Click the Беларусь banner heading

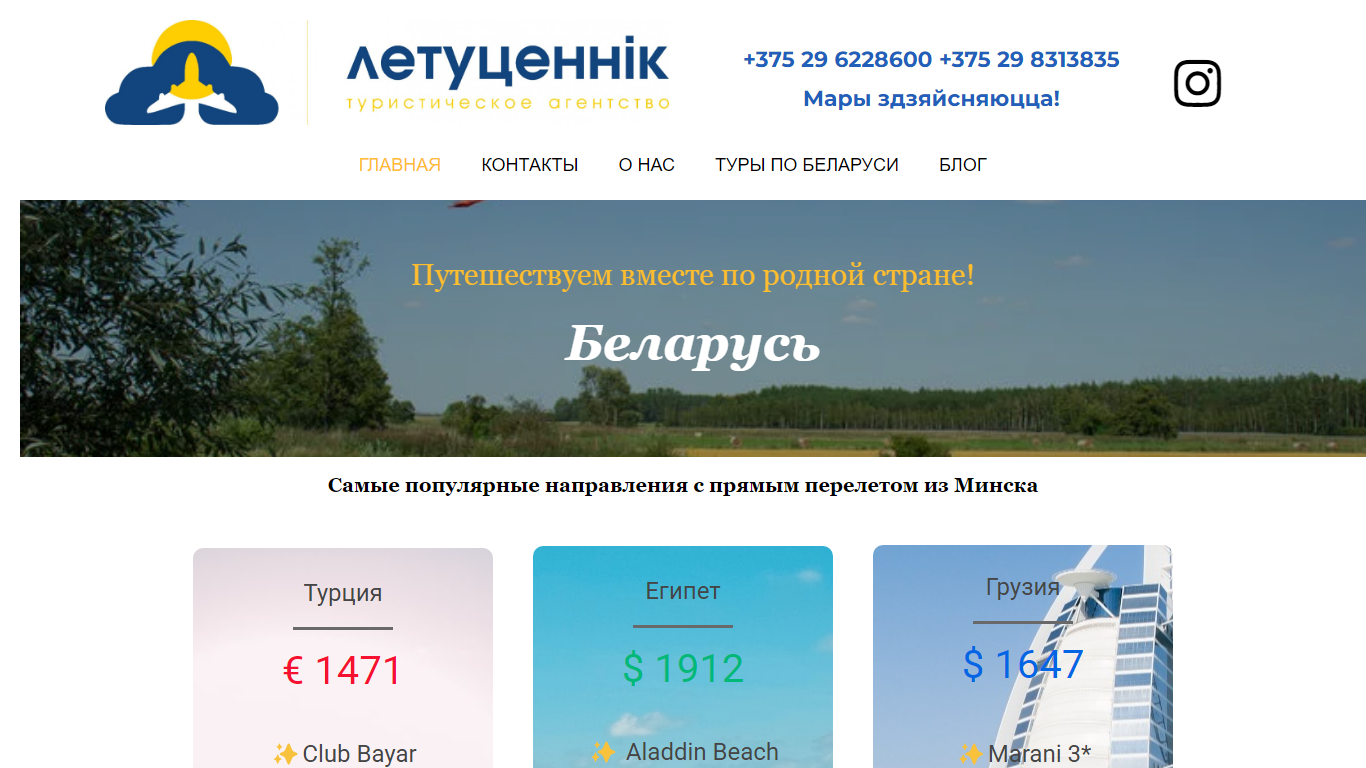[x=693, y=344]
